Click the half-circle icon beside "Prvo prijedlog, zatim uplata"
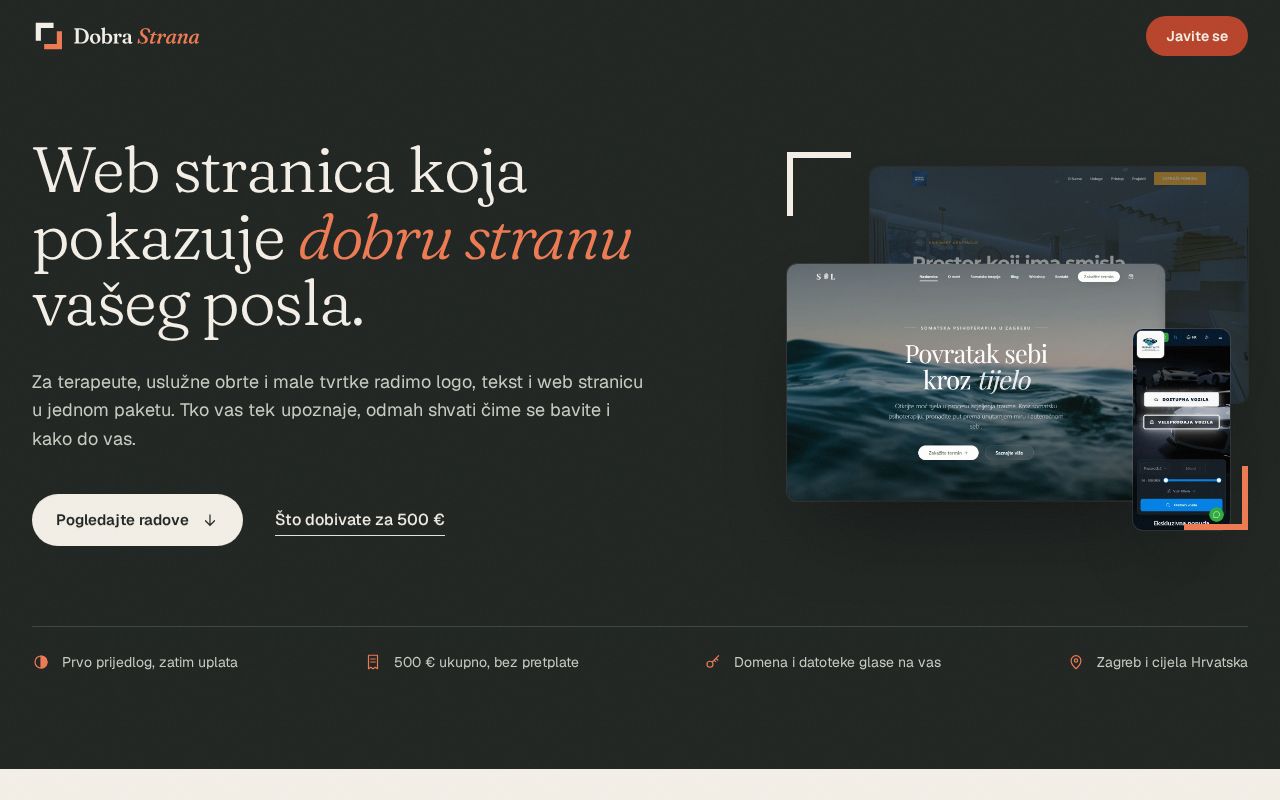Viewport: 1280px width, 800px height. point(41,662)
